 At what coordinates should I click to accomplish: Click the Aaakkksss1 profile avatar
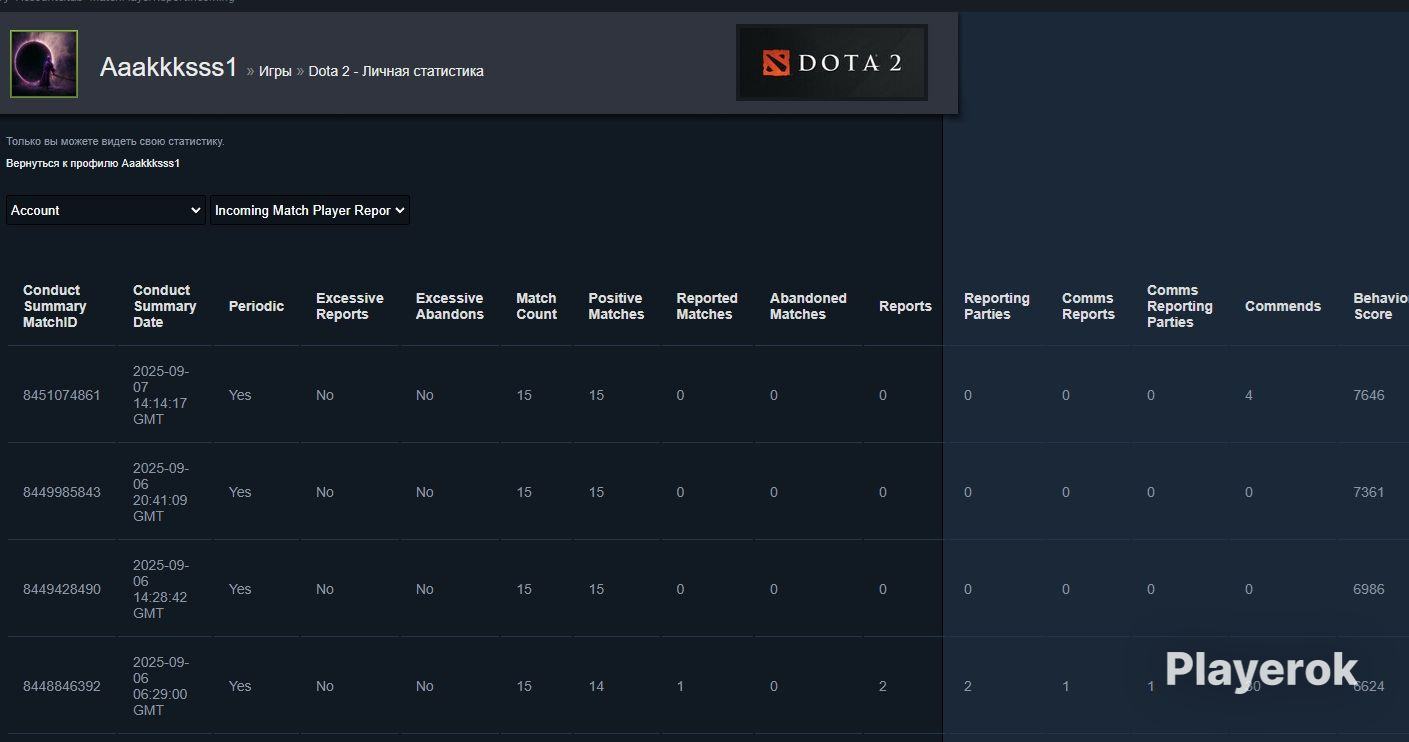click(44, 64)
